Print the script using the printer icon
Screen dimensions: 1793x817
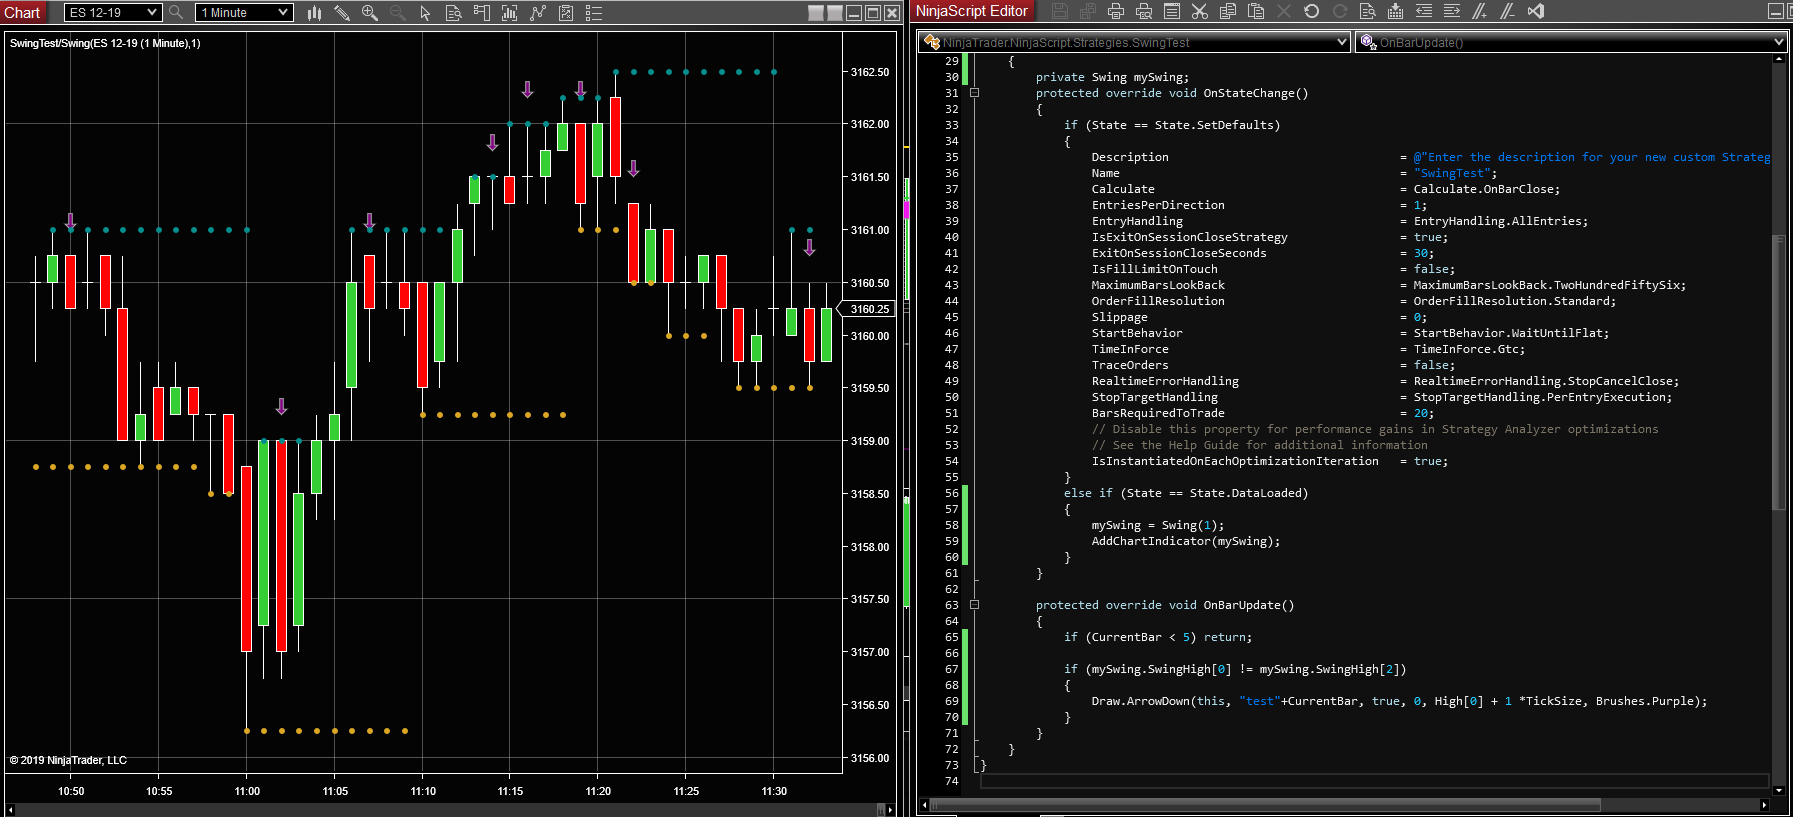(x=1116, y=11)
